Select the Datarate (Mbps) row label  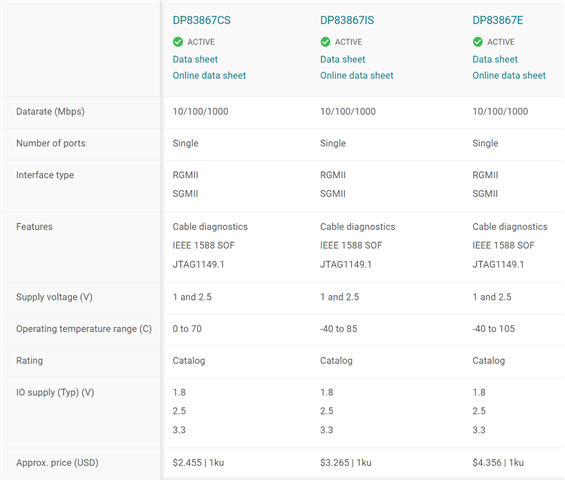(x=50, y=111)
